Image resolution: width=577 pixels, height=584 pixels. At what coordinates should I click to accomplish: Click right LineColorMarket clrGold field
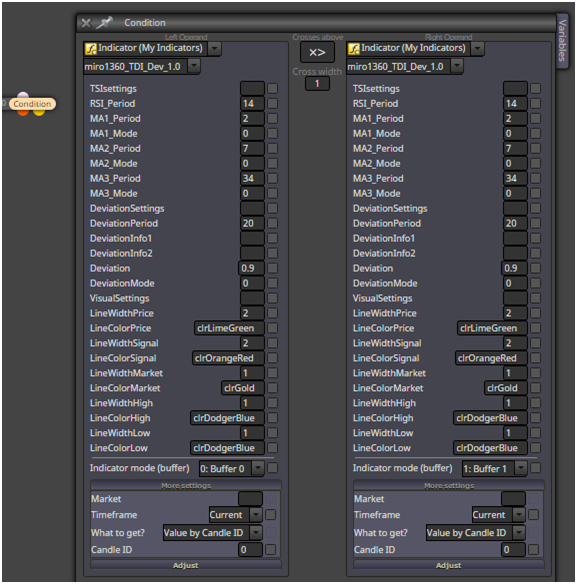[505, 388]
